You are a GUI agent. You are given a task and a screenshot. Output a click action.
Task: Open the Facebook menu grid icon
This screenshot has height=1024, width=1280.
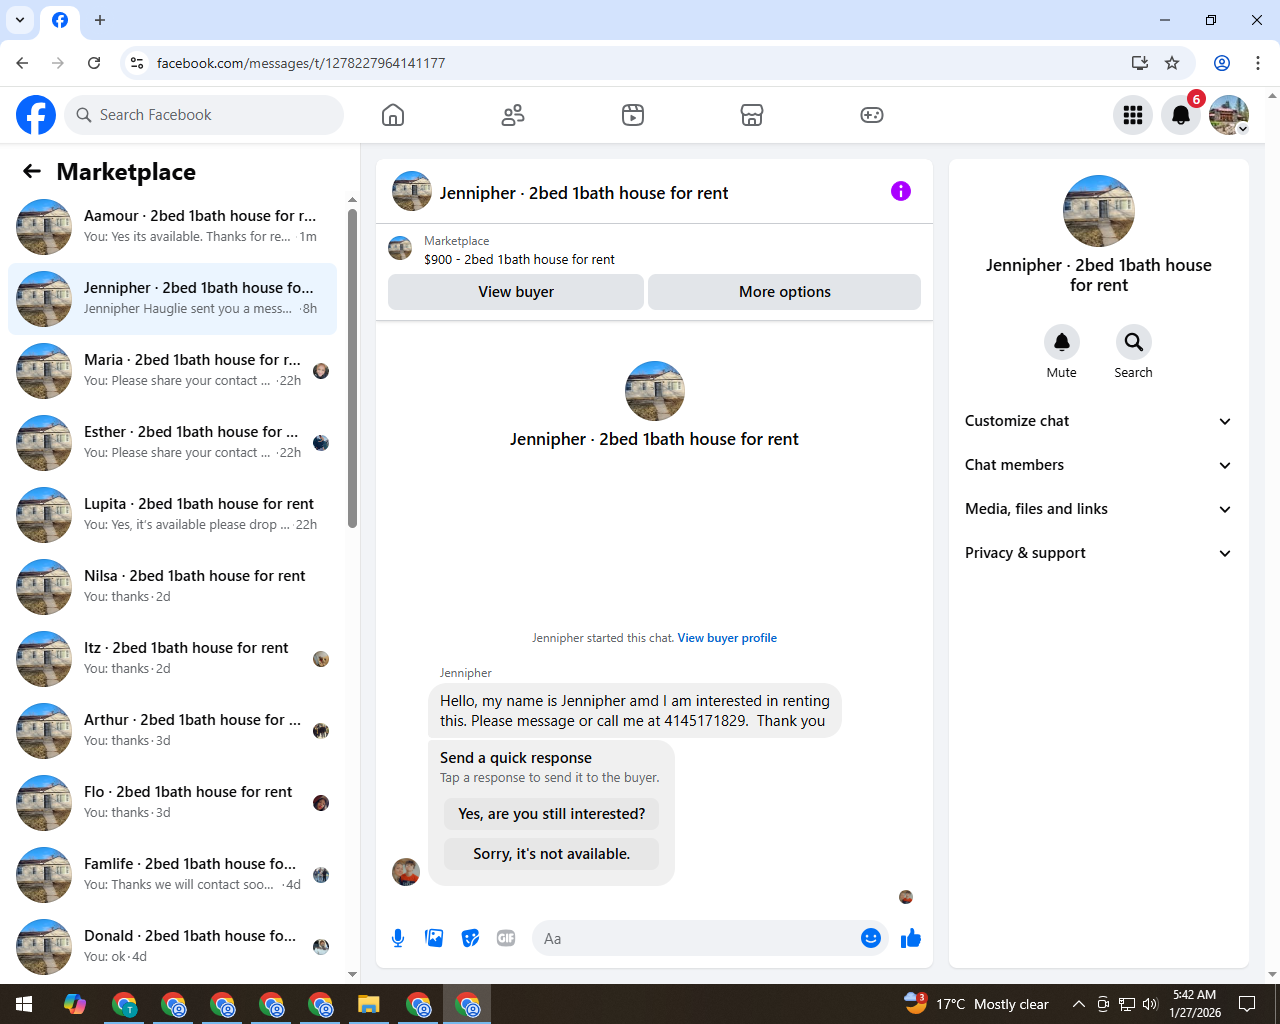tap(1133, 115)
